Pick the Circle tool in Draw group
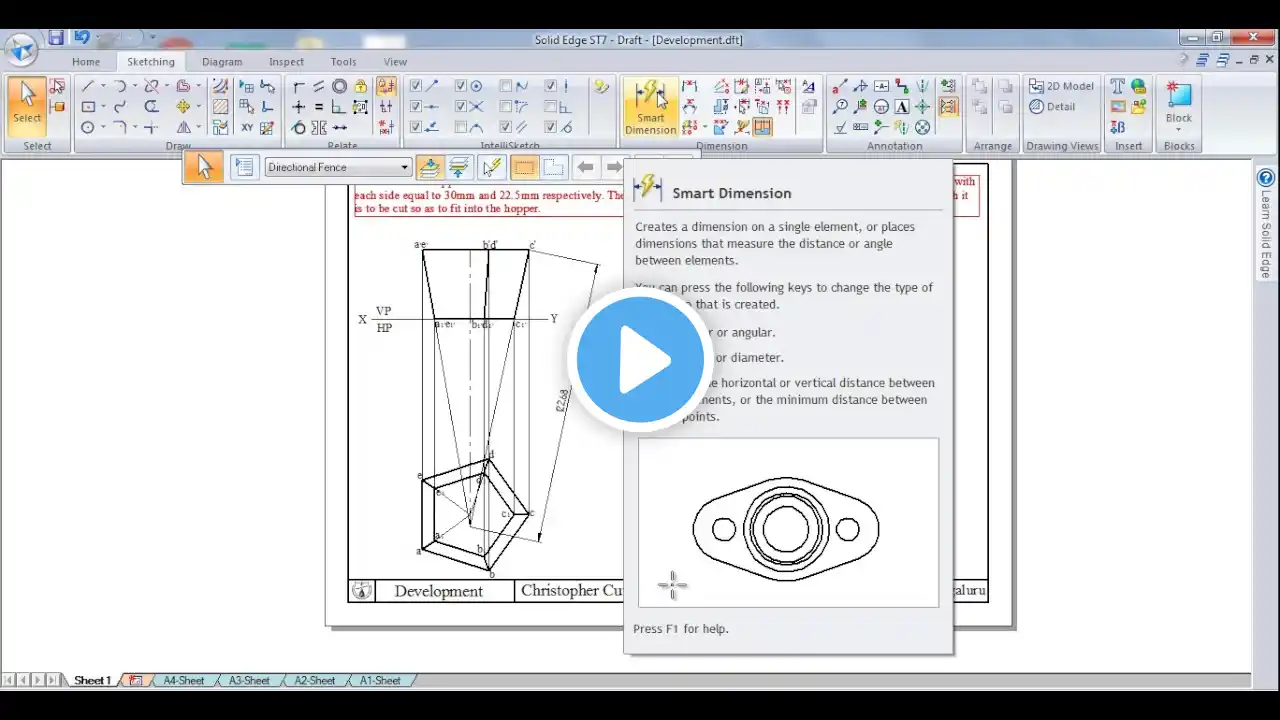The image size is (1280, 720). [88, 127]
